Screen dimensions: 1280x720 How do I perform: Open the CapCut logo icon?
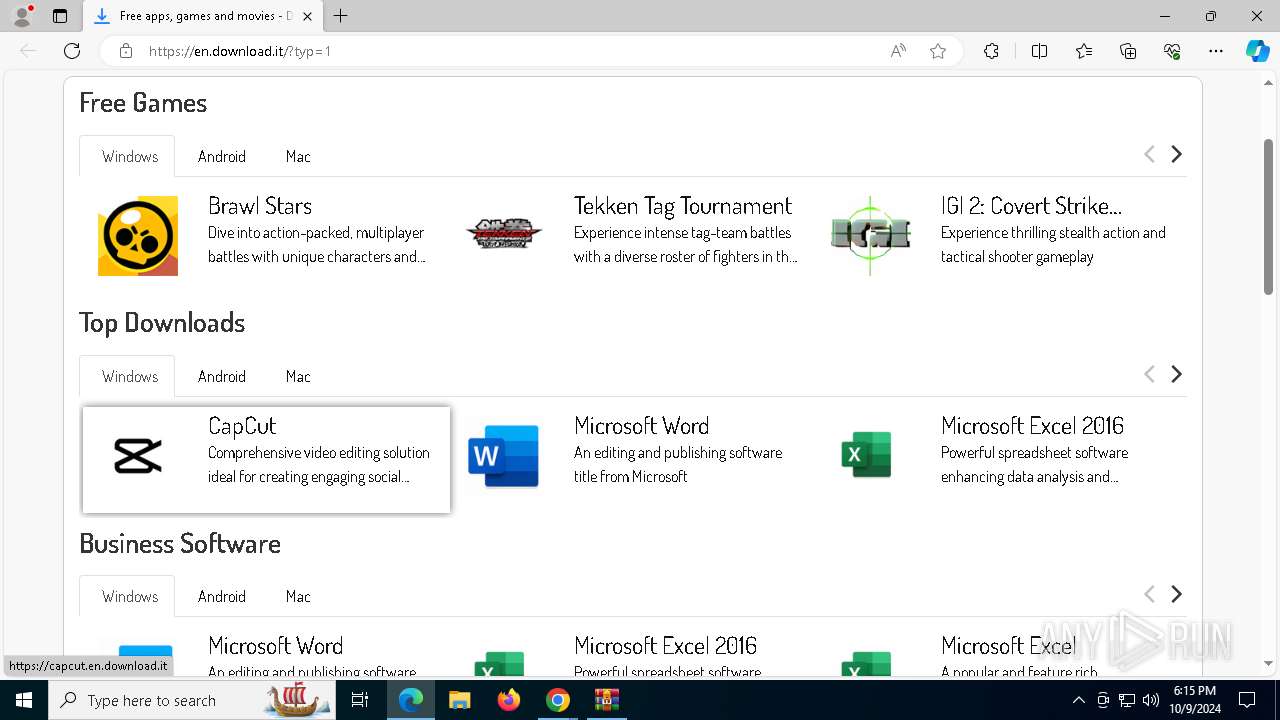[x=138, y=456]
